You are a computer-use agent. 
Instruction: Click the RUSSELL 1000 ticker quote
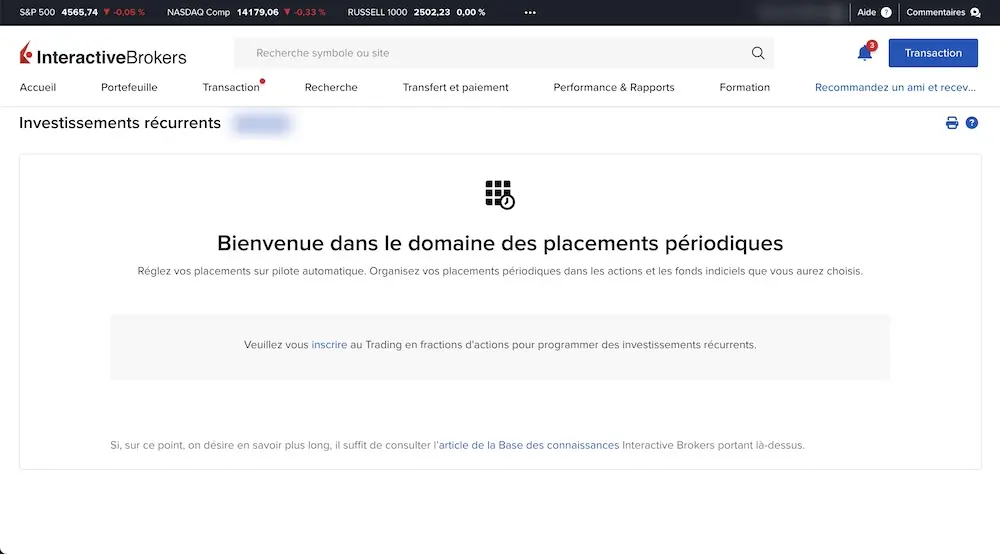click(x=416, y=12)
